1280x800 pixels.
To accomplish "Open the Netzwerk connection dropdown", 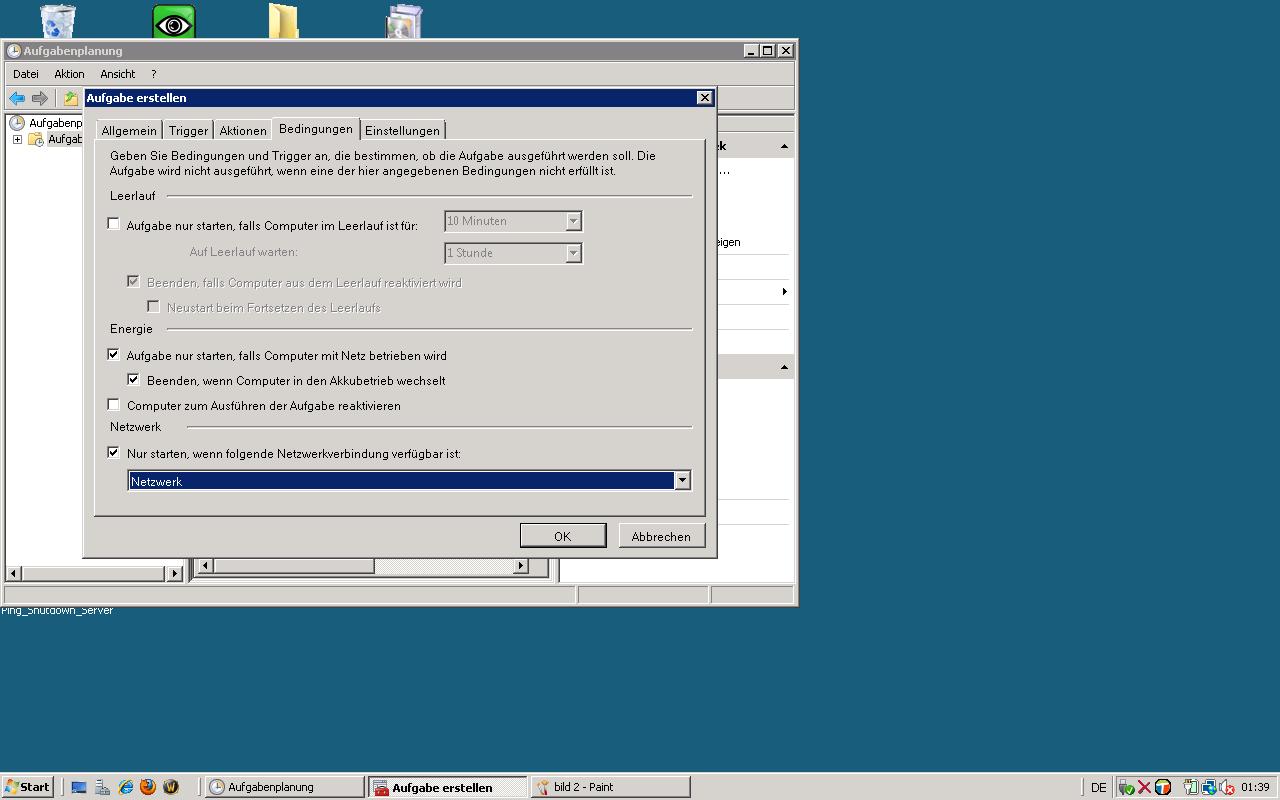I will pyautogui.click(x=682, y=481).
